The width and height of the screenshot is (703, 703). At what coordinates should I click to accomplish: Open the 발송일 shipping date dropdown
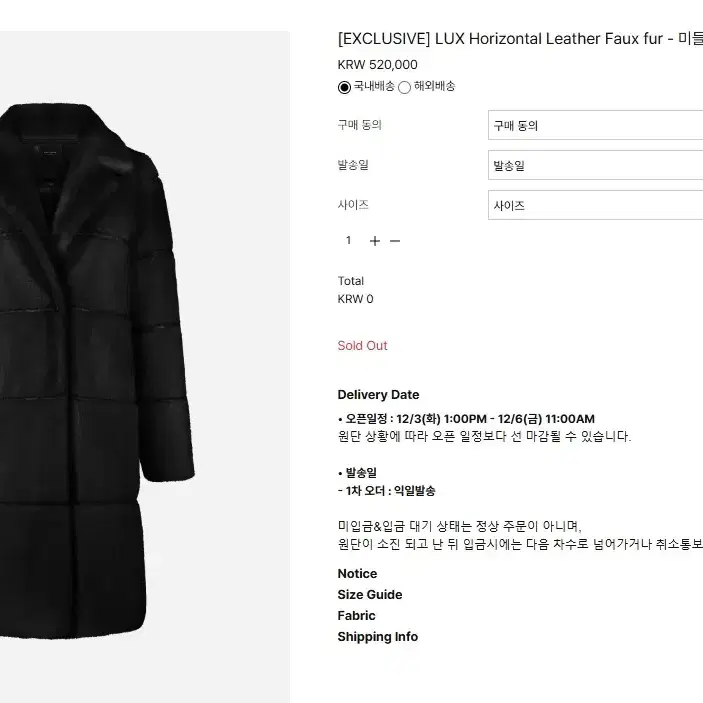click(x=595, y=165)
